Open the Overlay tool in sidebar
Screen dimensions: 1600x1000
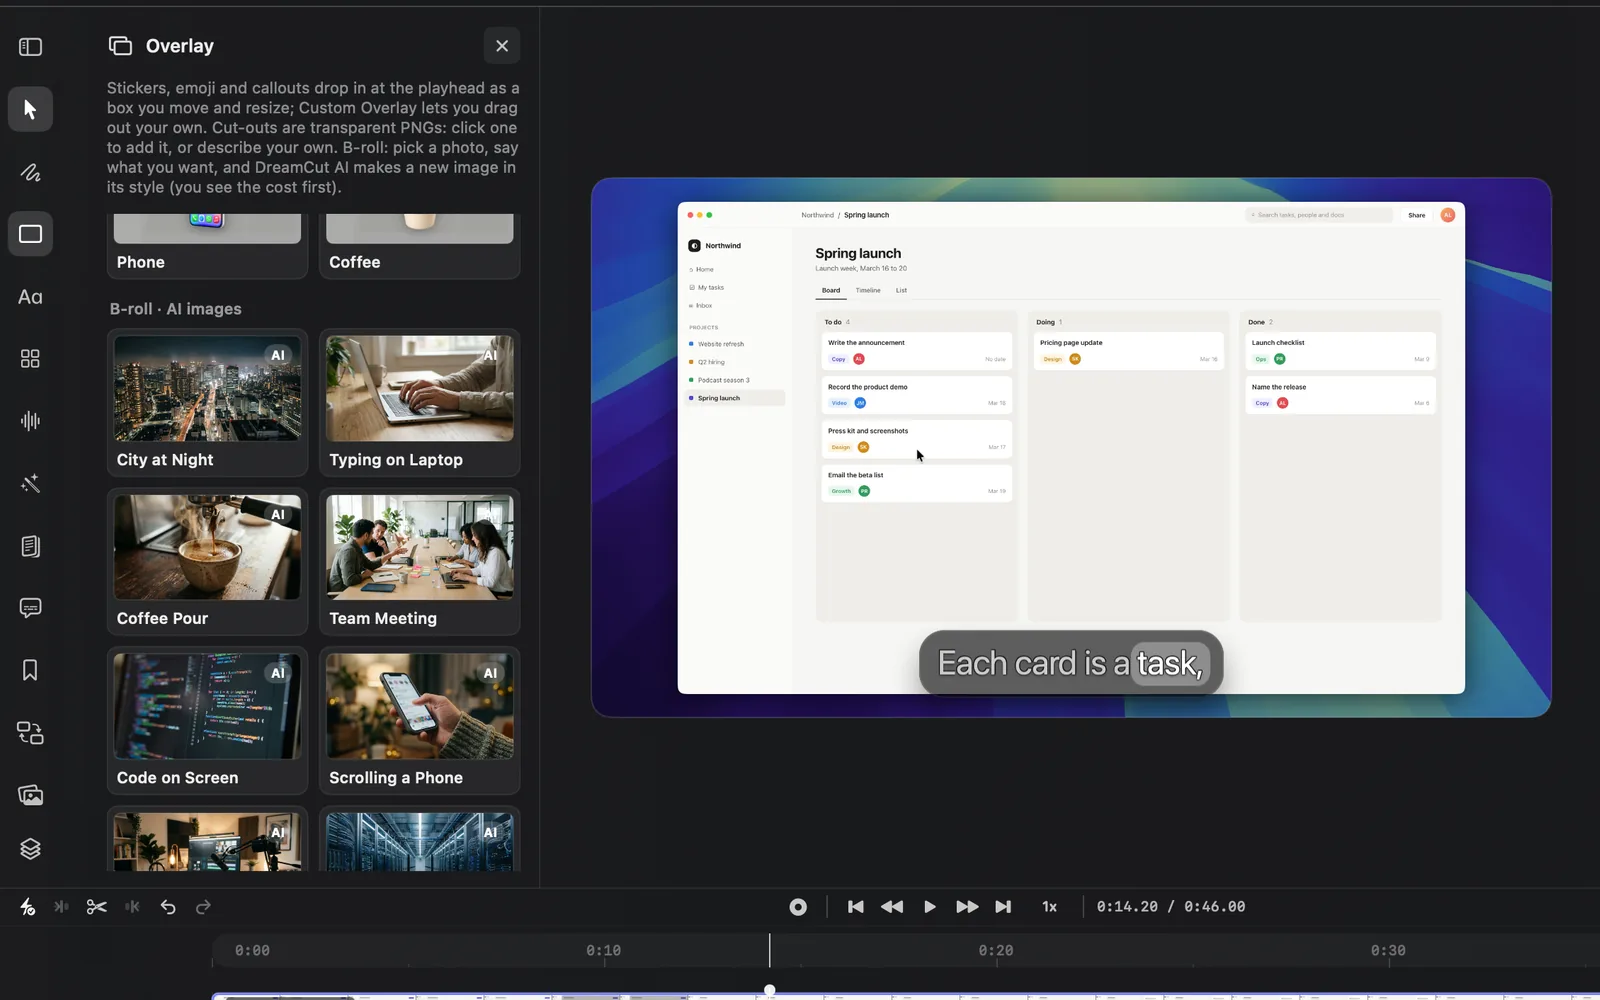pos(30,234)
